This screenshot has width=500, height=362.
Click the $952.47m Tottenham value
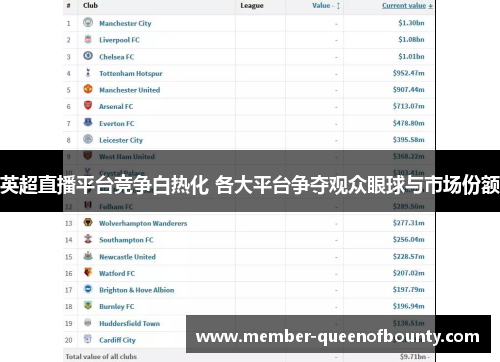tap(409, 73)
